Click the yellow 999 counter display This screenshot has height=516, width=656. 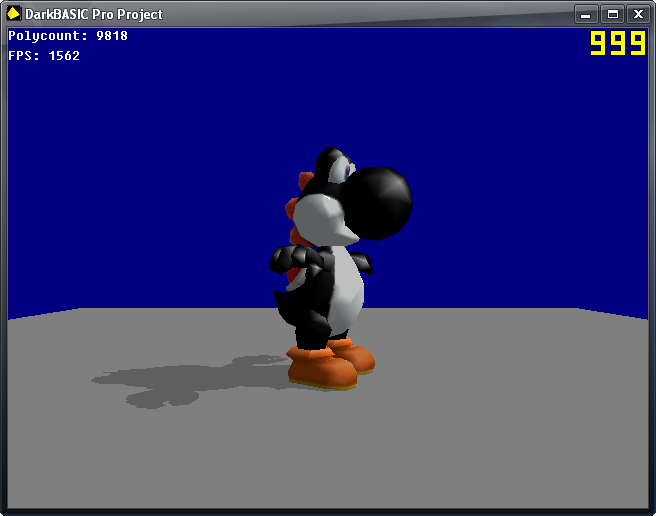click(x=617, y=43)
